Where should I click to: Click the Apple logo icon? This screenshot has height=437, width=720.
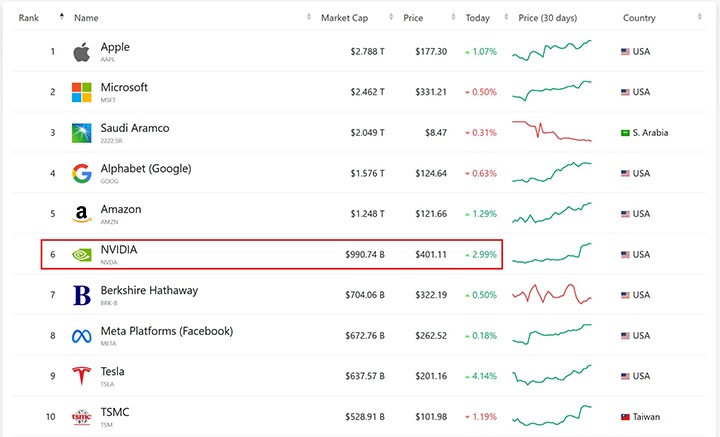(81, 52)
